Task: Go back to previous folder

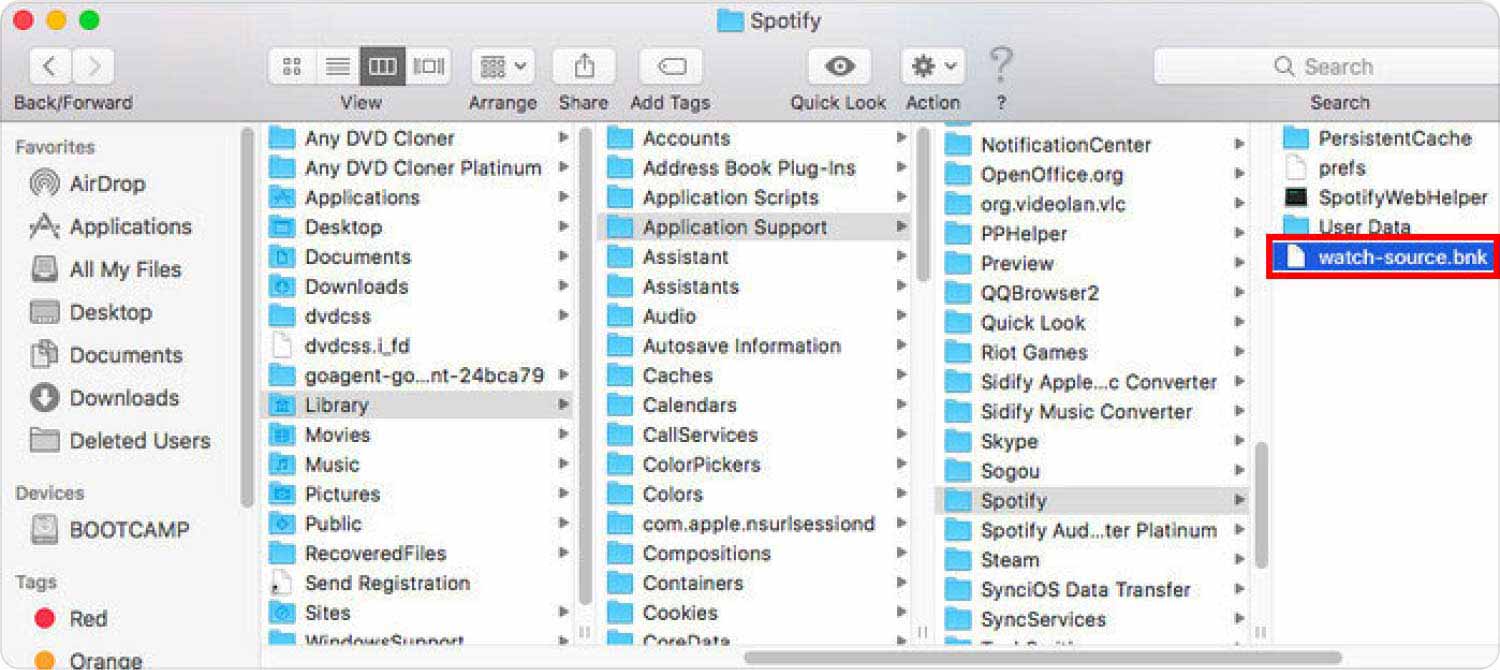Action: click(x=50, y=67)
